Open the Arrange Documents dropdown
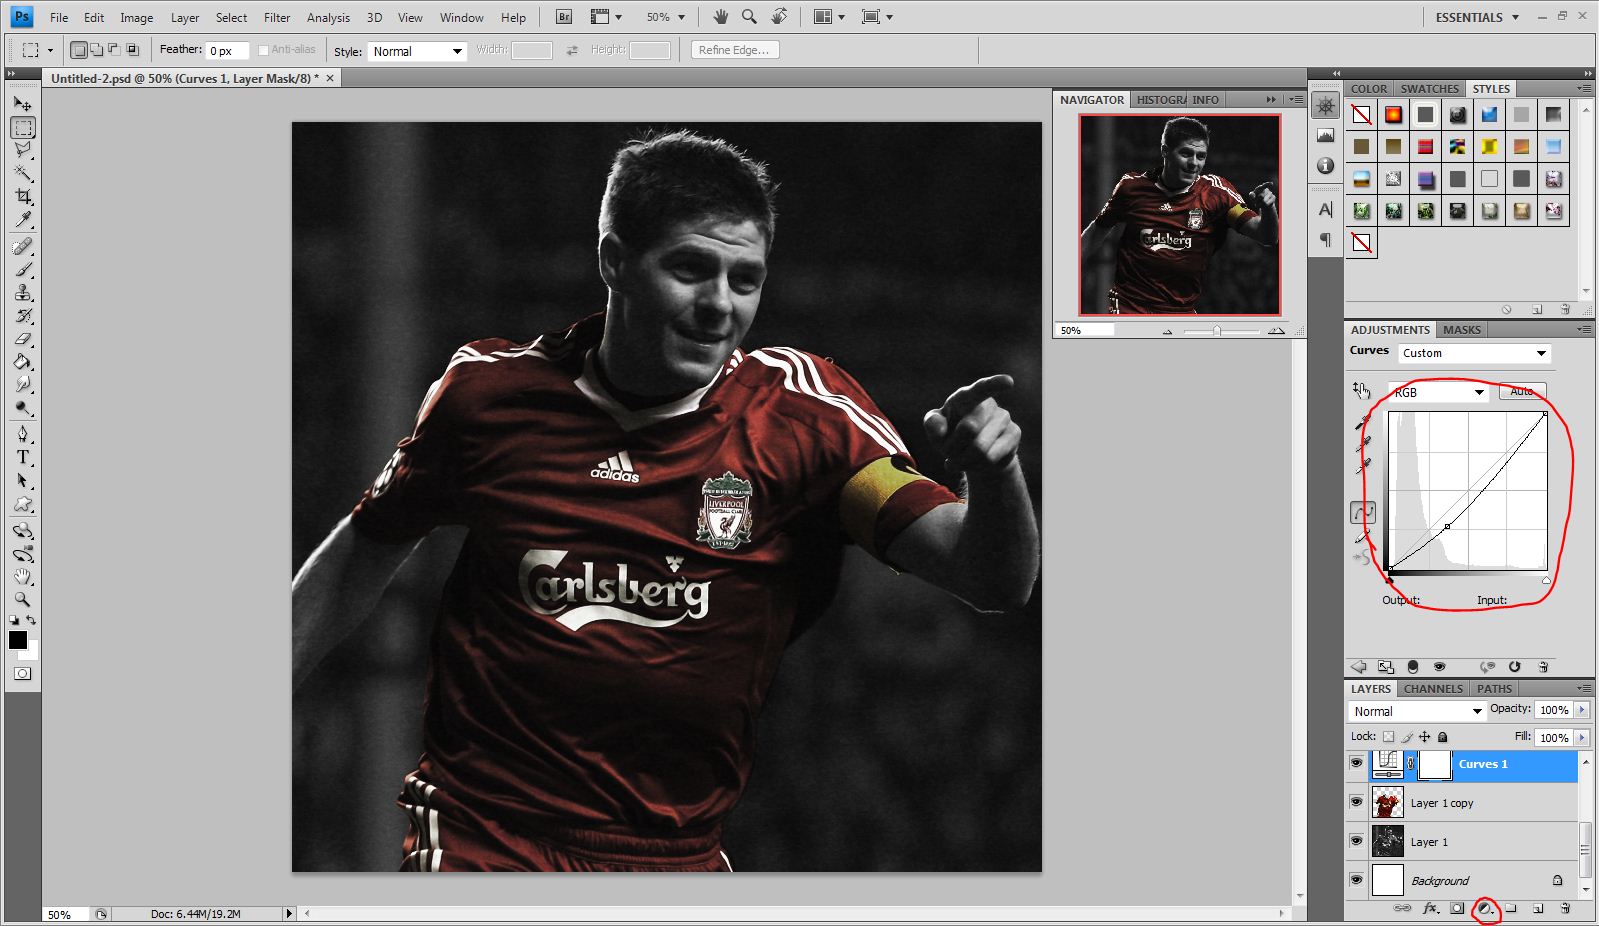The width and height of the screenshot is (1599, 926). pos(830,17)
